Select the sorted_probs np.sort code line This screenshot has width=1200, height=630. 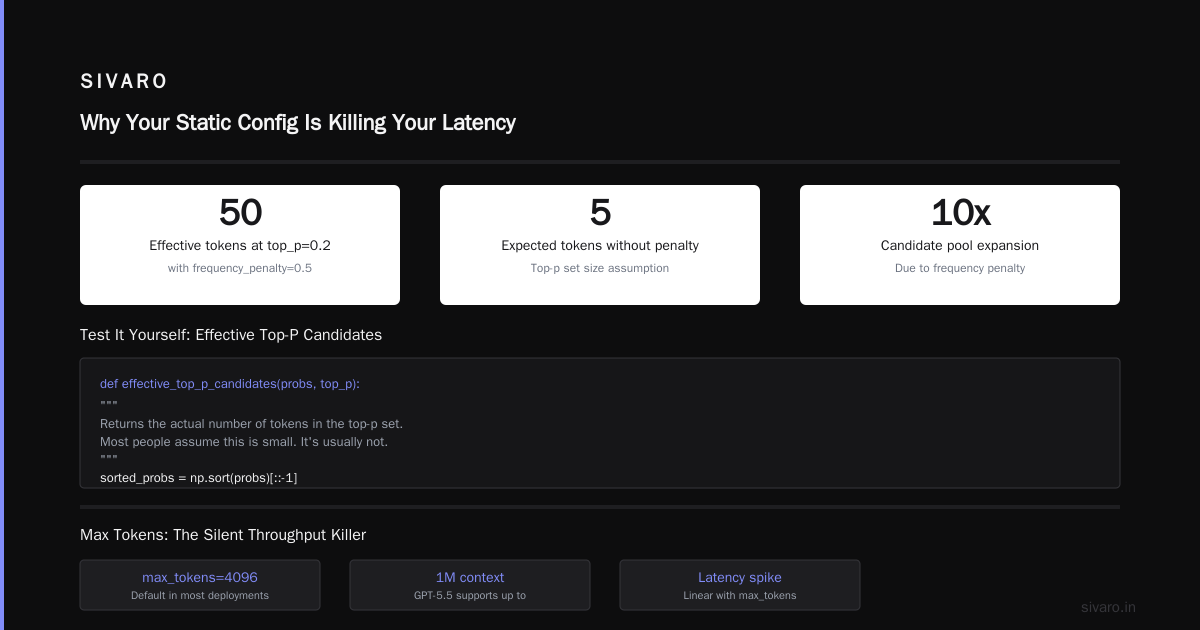point(198,478)
